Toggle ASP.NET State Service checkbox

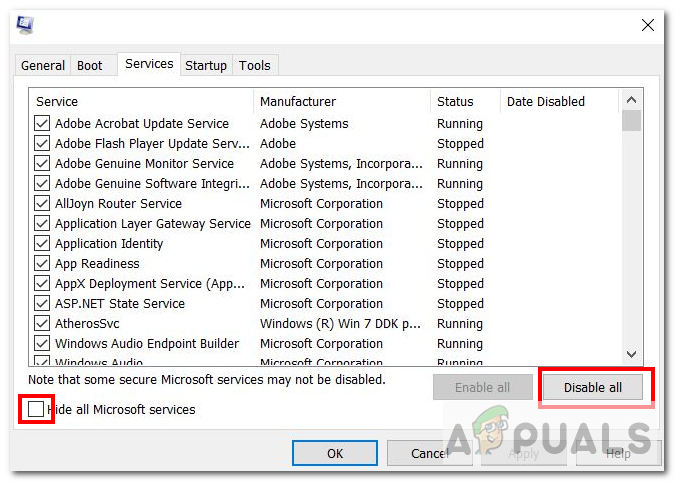(42, 303)
